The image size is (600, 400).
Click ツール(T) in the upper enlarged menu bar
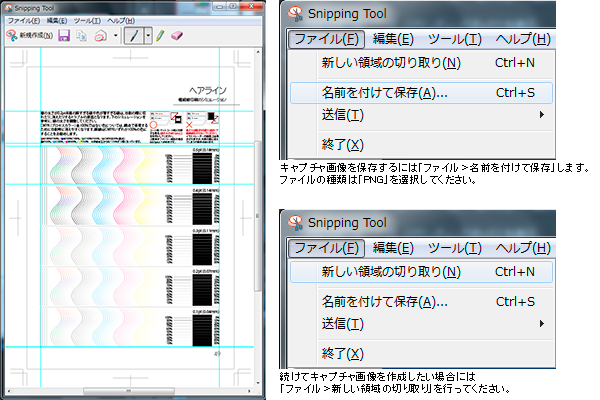tap(455, 39)
